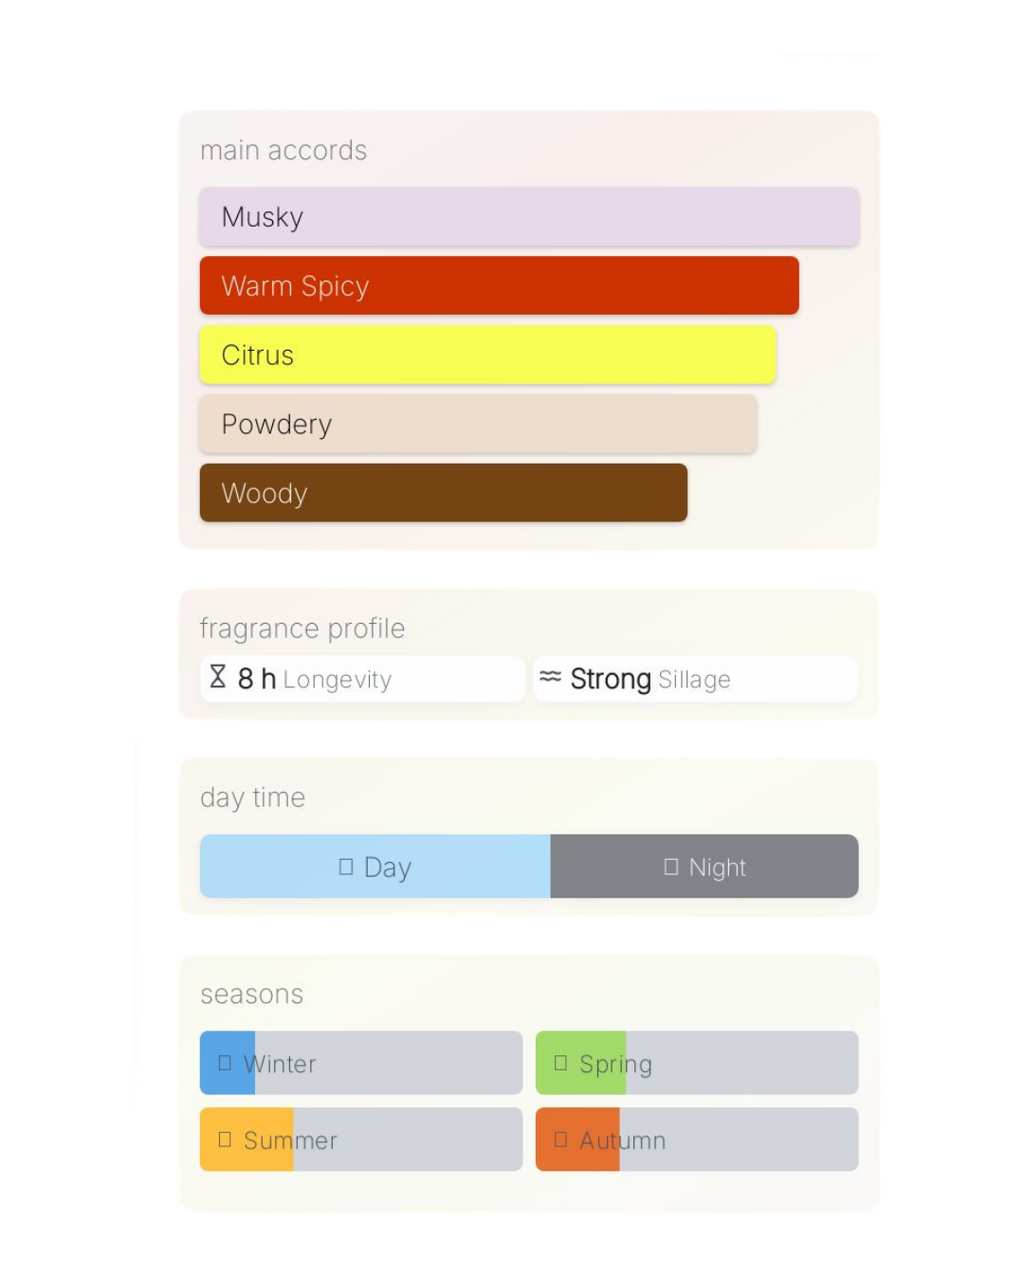This screenshot has height=1280, width=1024.
Task: Choose the Powdery accord bar
Action: (478, 424)
